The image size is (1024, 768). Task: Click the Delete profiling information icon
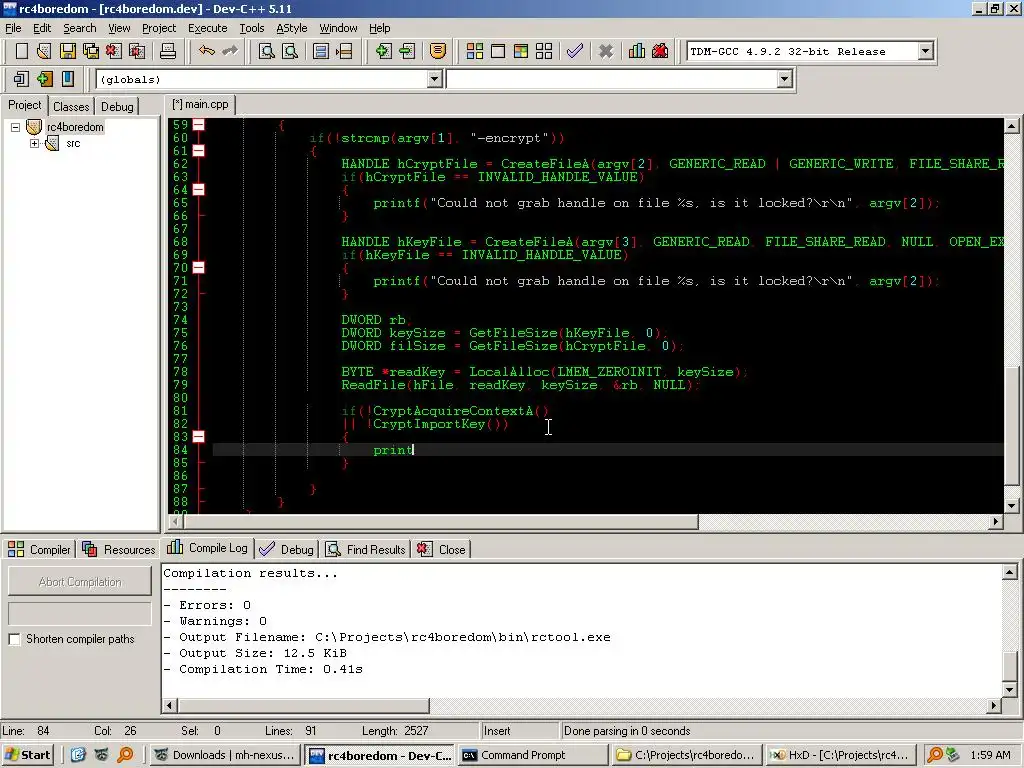(x=660, y=51)
